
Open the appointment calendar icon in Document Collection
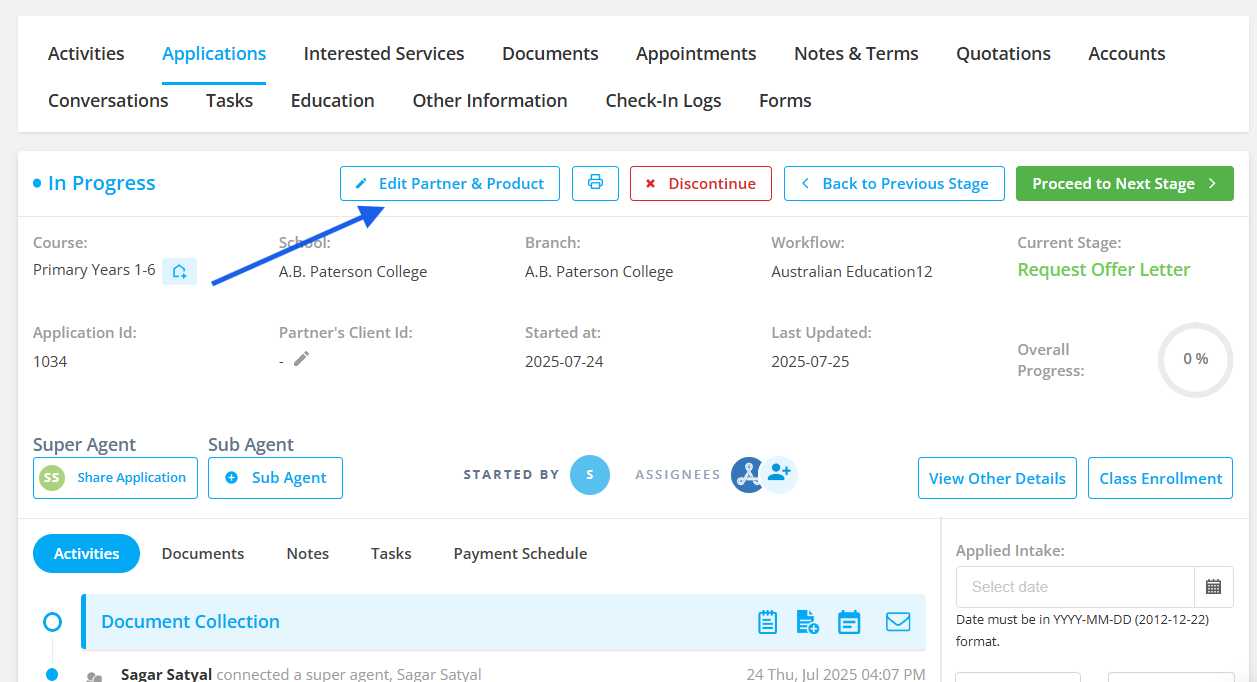click(x=849, y=622)
